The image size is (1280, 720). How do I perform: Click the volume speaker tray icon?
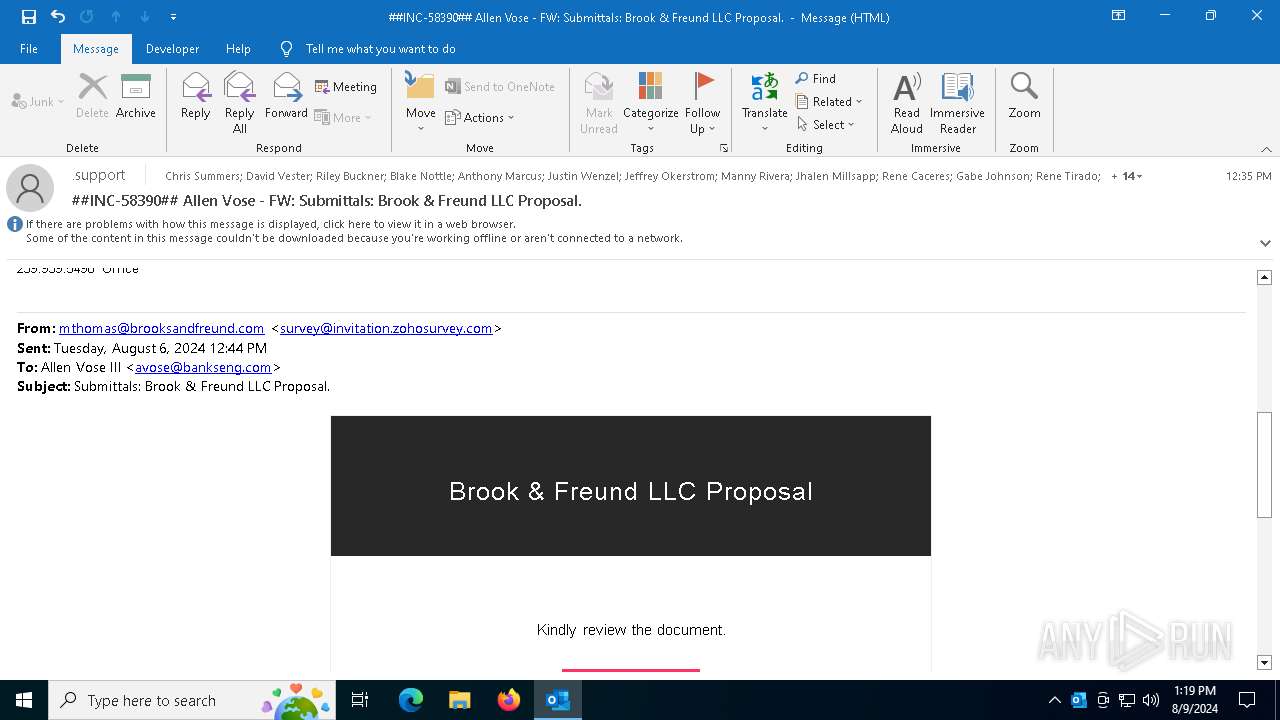coord(1151,700)
